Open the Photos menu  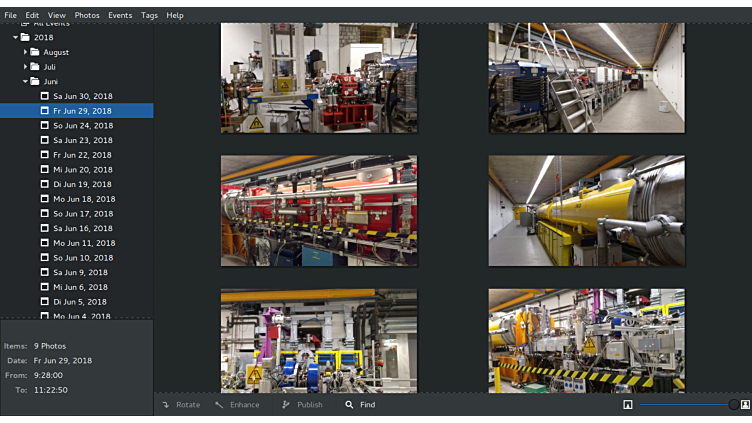[x=87, y=15]
